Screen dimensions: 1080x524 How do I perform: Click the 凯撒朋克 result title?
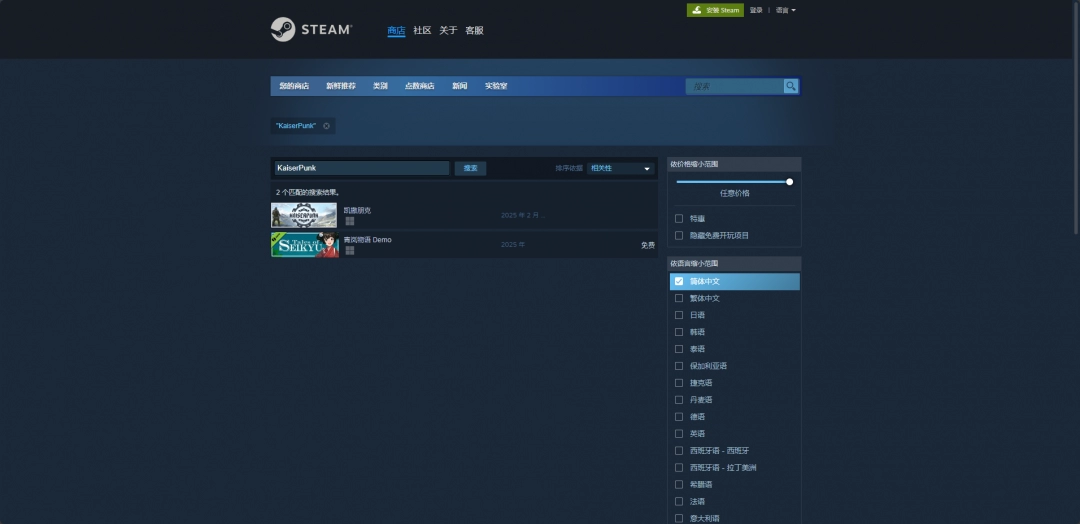click(x=357, y=210)
